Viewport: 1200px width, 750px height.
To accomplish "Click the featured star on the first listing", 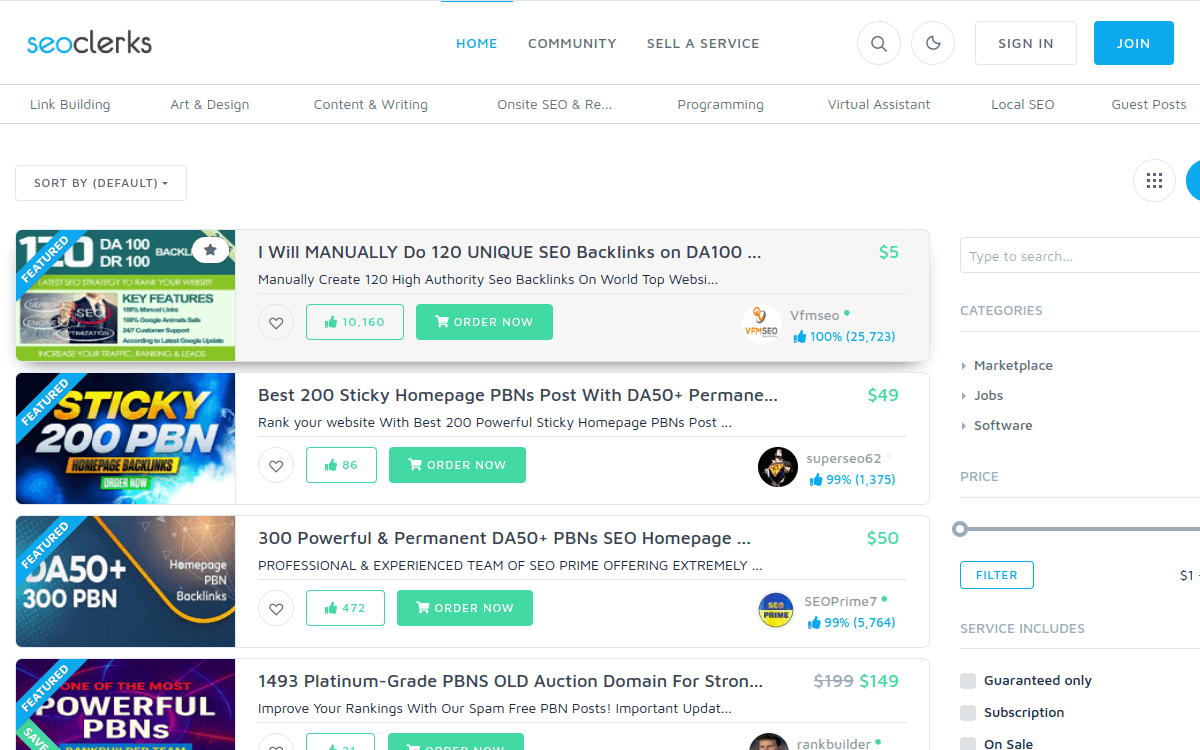I will coord(210,251).
